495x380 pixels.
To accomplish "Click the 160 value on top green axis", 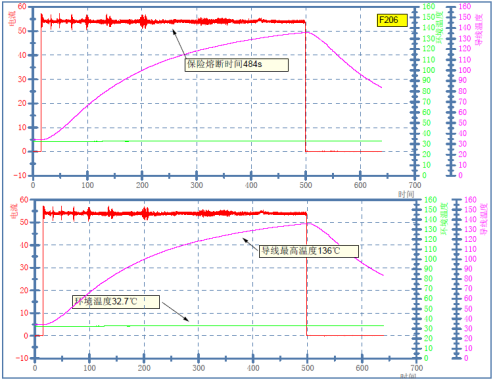I will point(429,6).
